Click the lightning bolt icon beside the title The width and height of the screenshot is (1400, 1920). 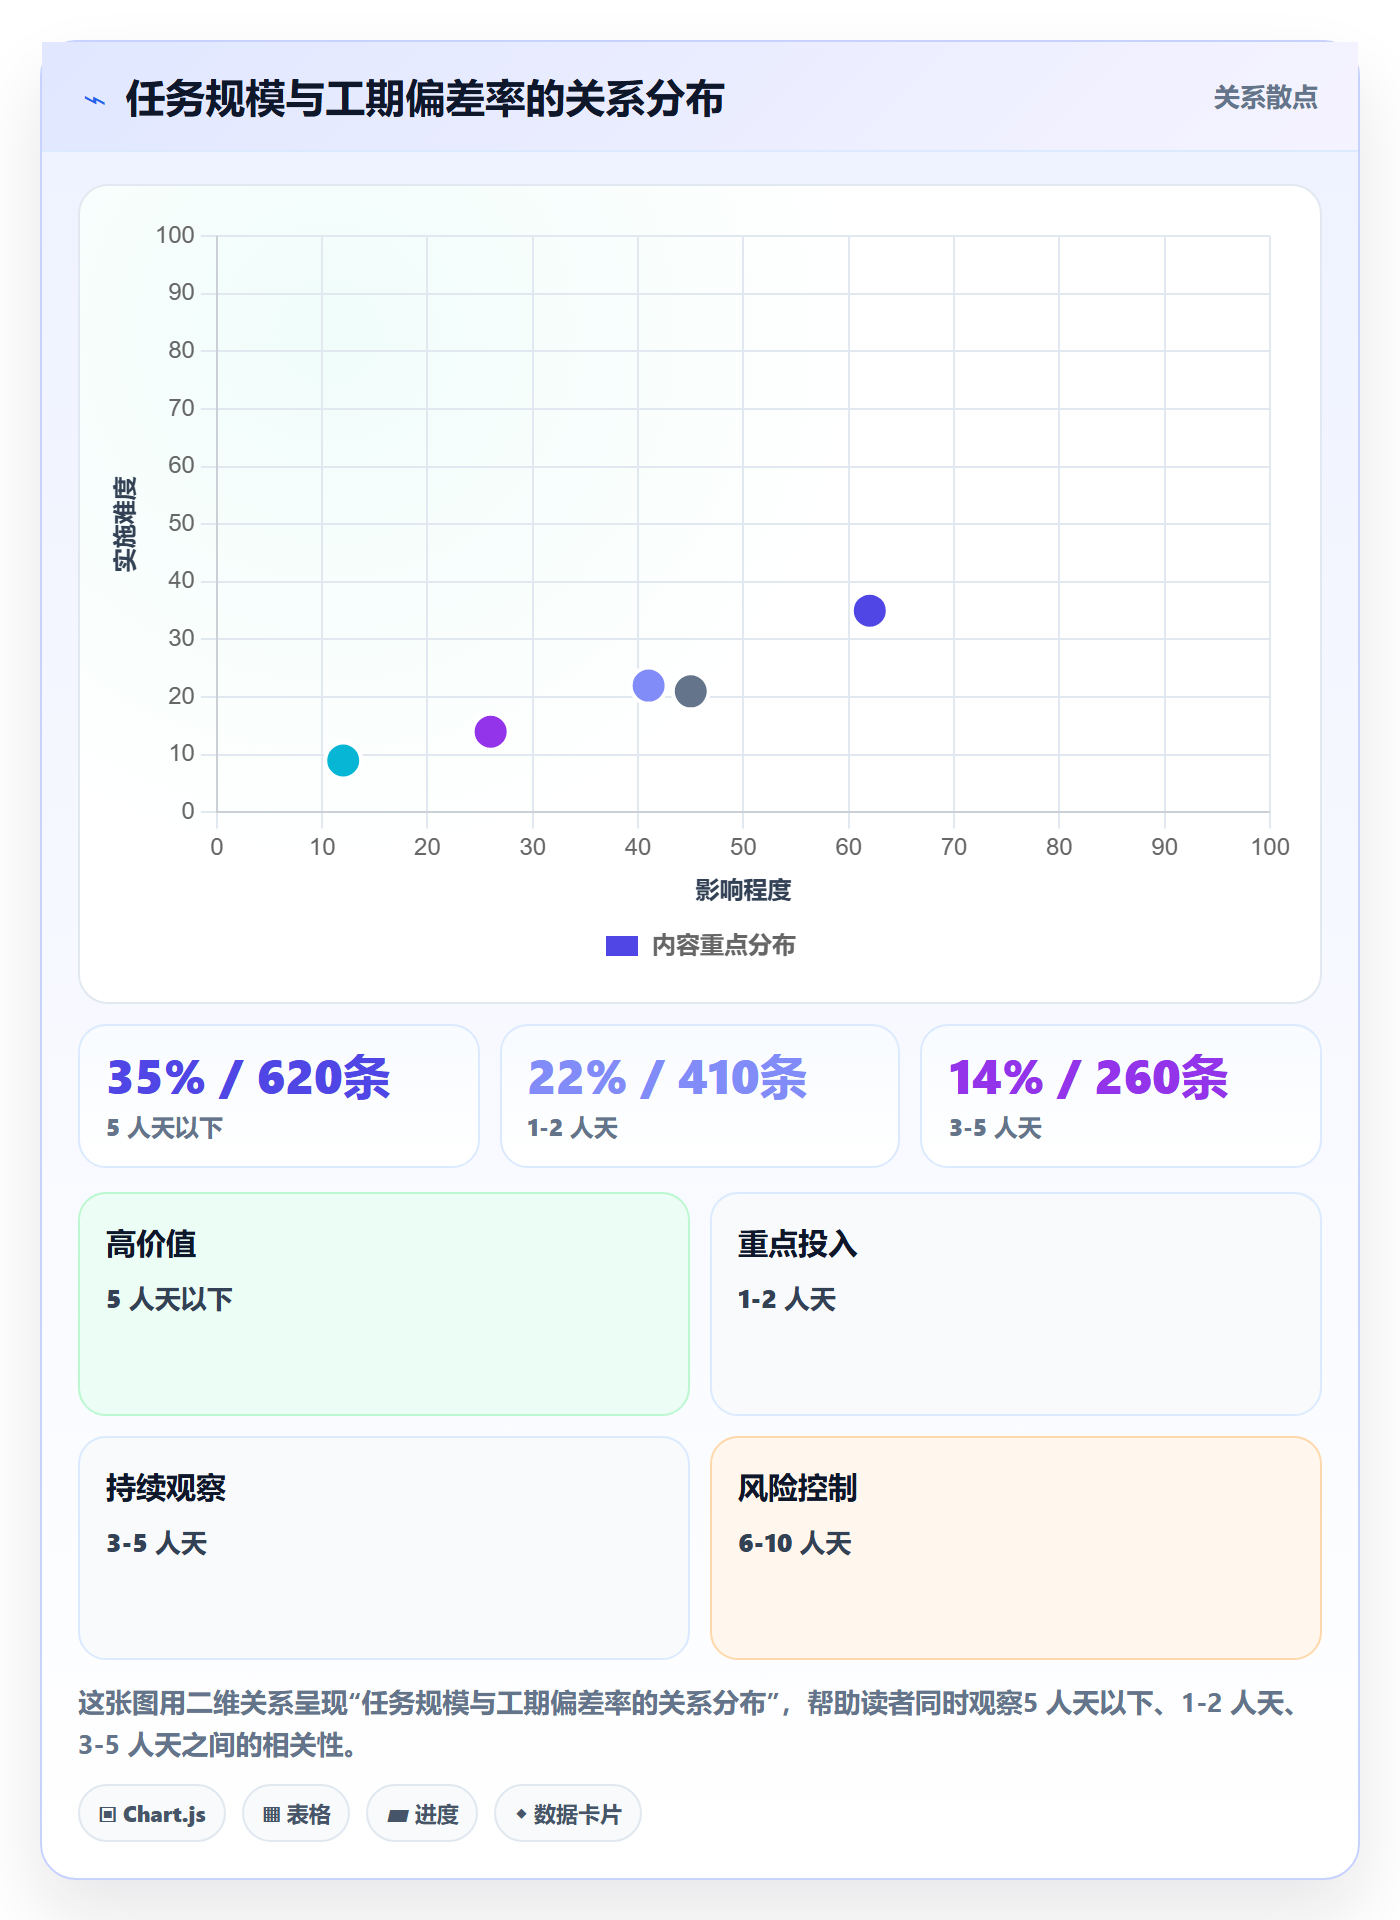(x=95, y=100)
